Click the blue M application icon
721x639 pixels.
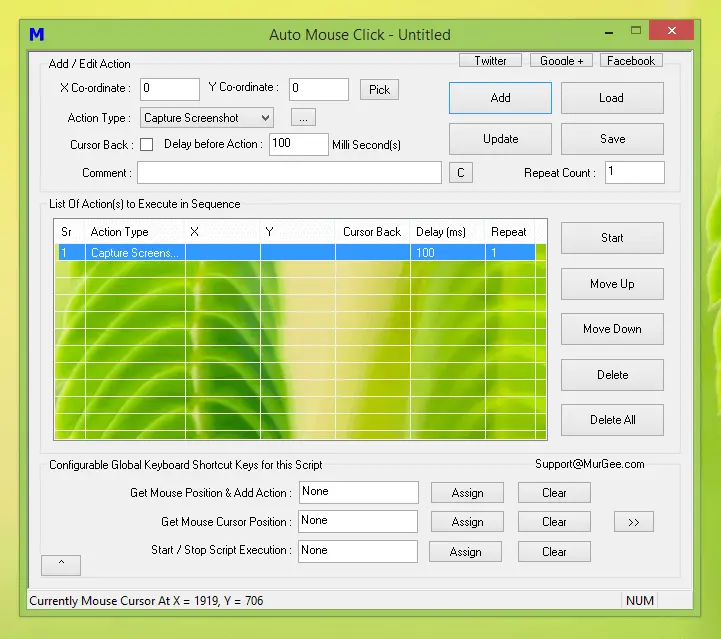coord(37,35)
